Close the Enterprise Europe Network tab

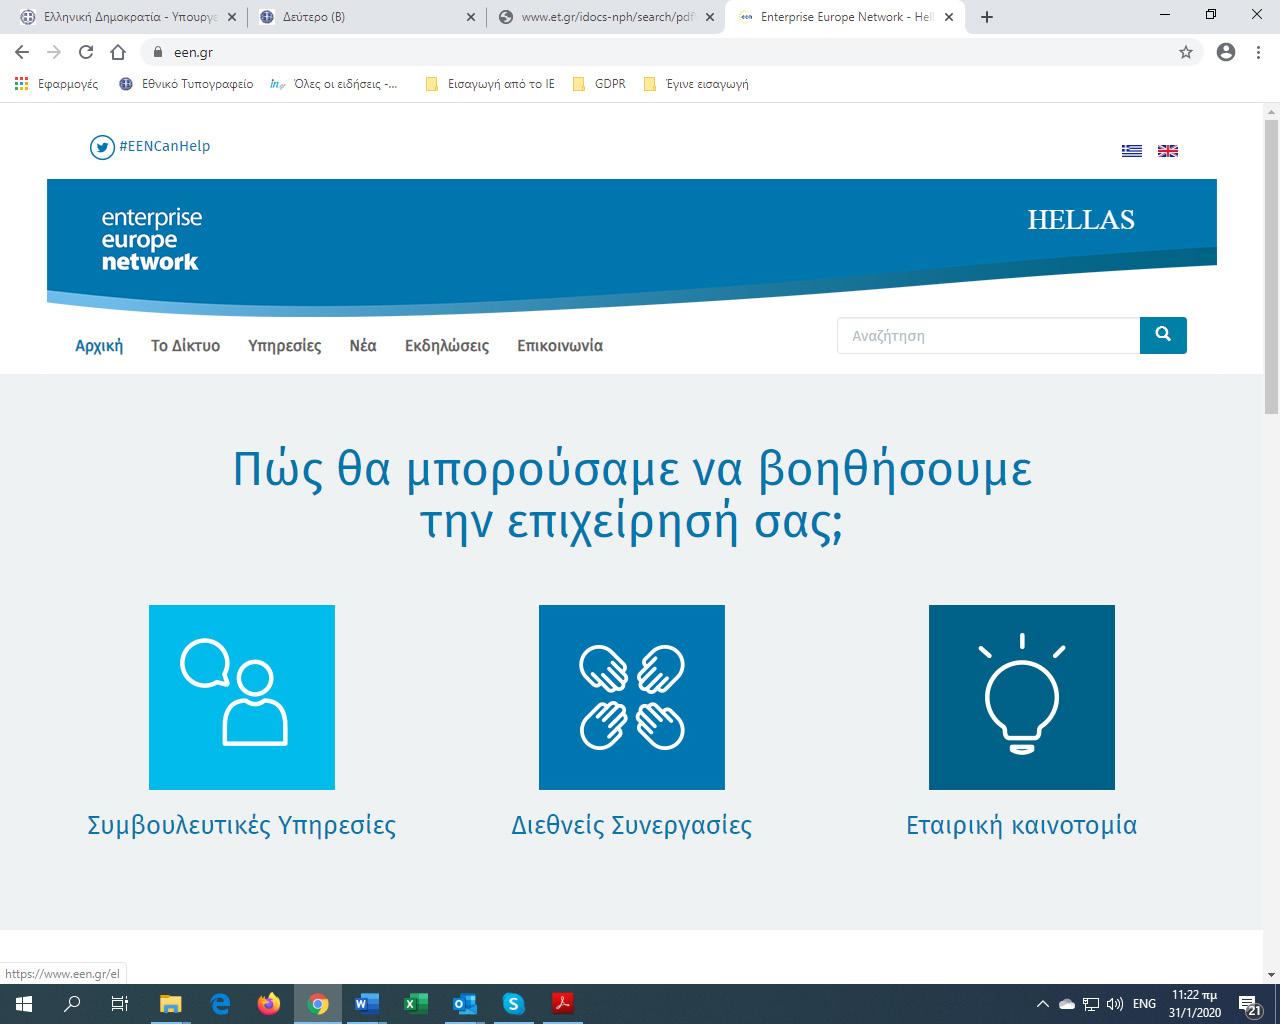949,17
